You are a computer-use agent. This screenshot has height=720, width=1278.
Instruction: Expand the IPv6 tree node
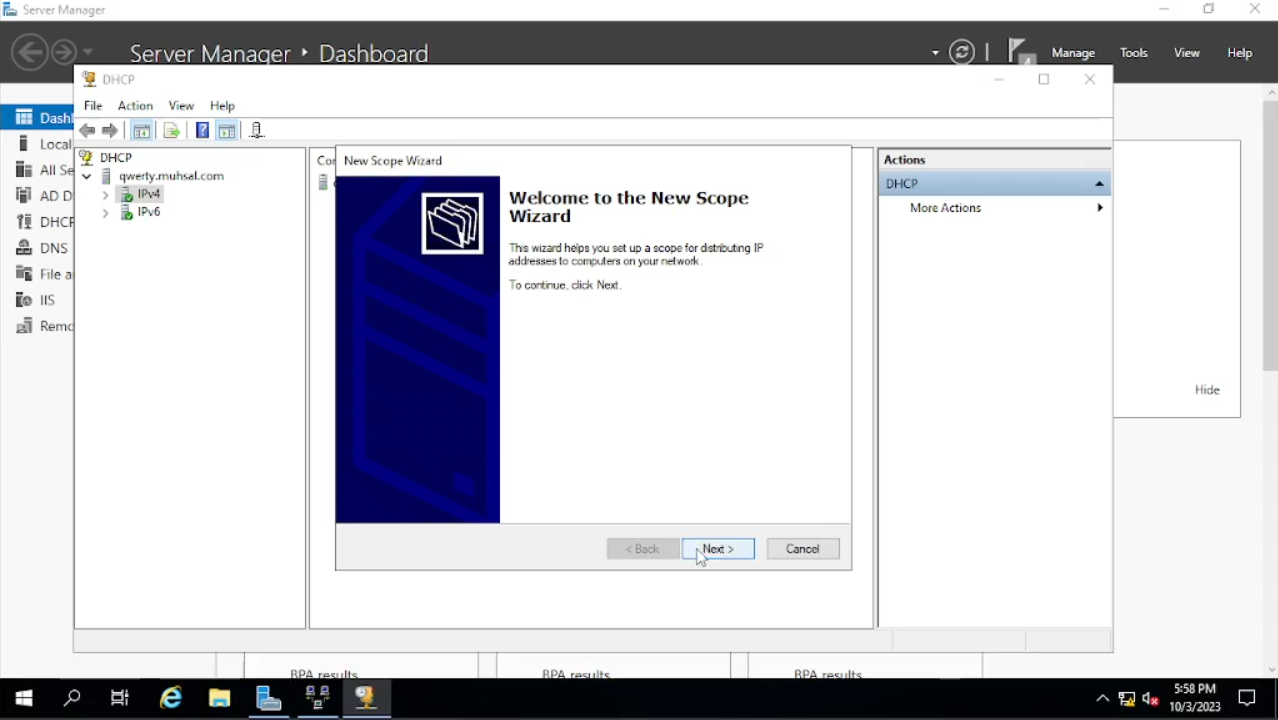pos(106,213)
